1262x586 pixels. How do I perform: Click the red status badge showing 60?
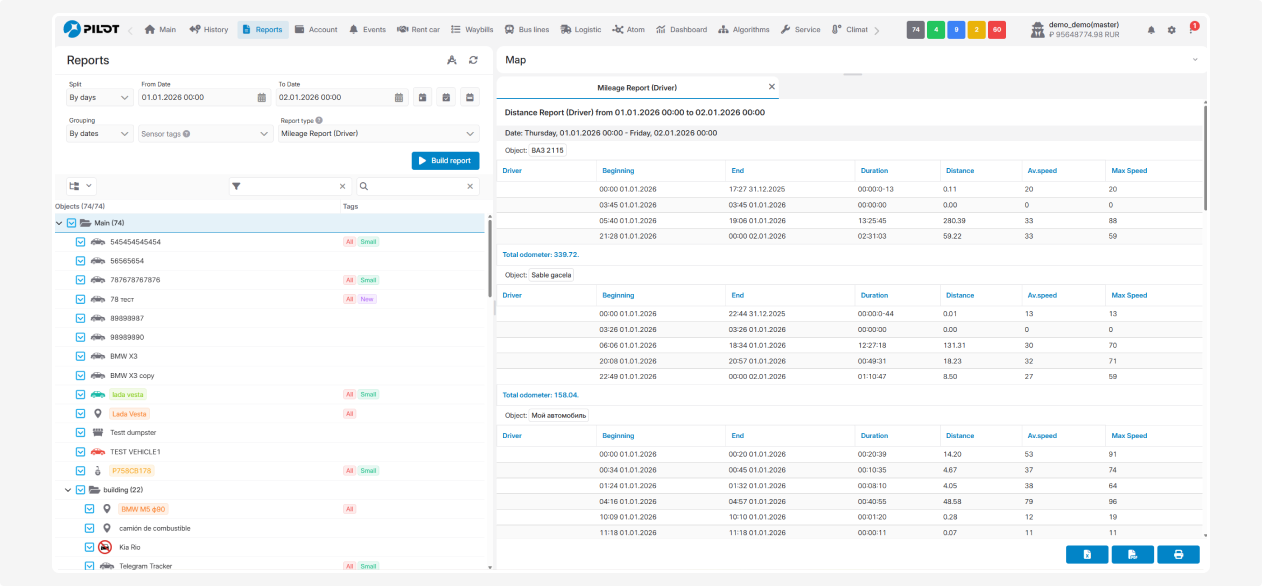pyautogui.click(x=996, y=30)
